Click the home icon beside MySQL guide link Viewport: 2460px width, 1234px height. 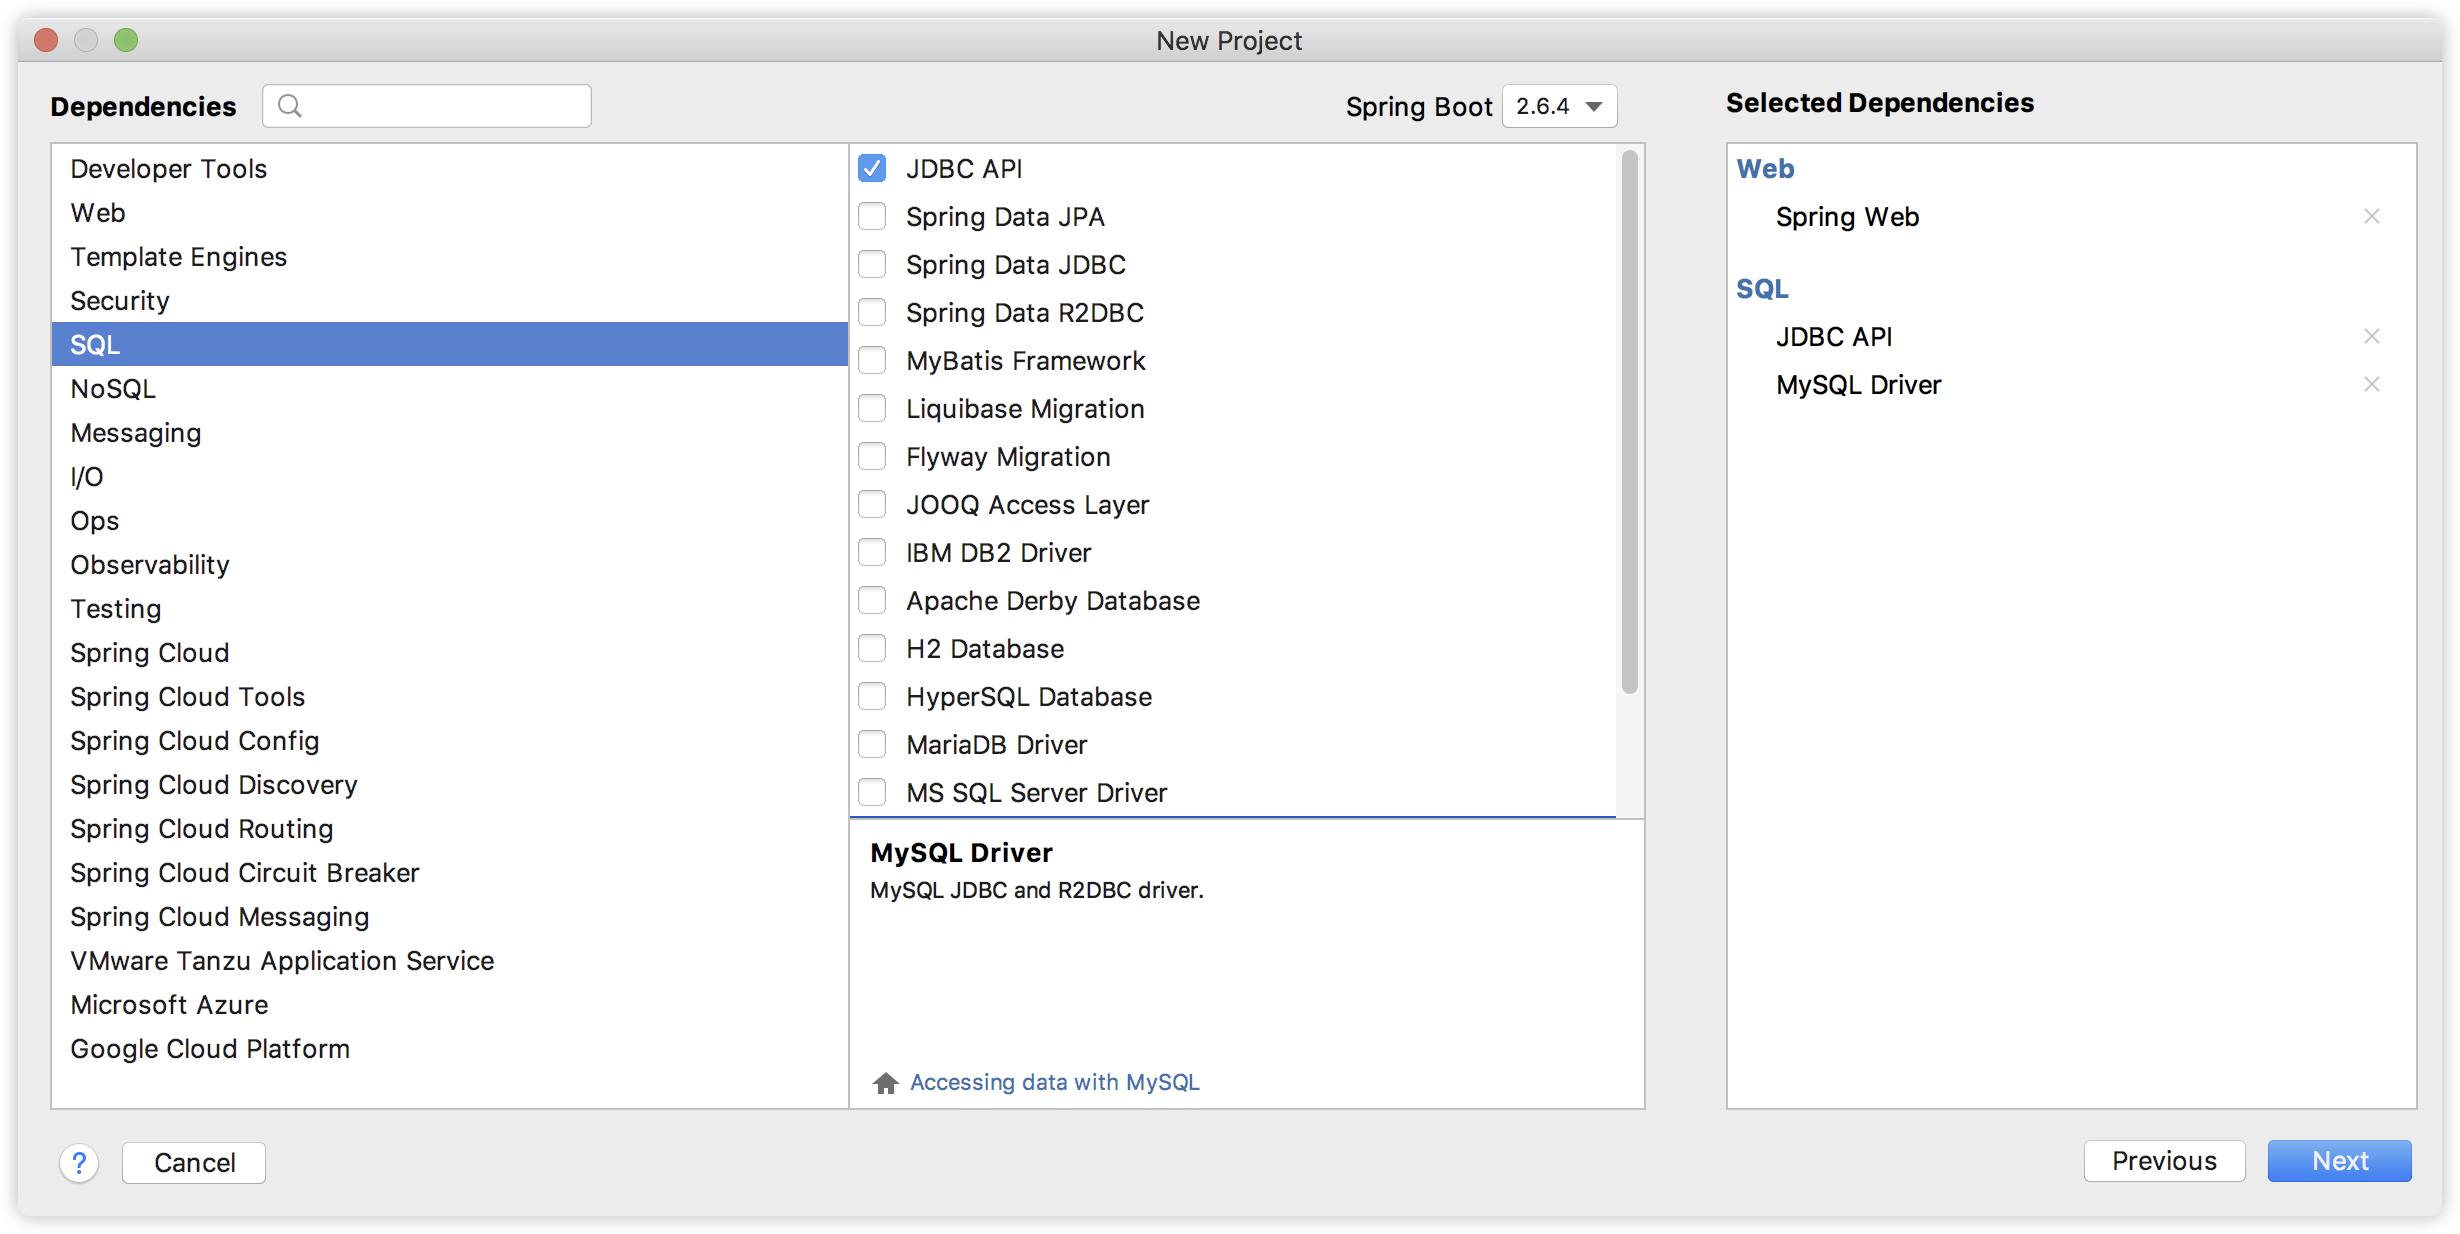click(885, 1083)
